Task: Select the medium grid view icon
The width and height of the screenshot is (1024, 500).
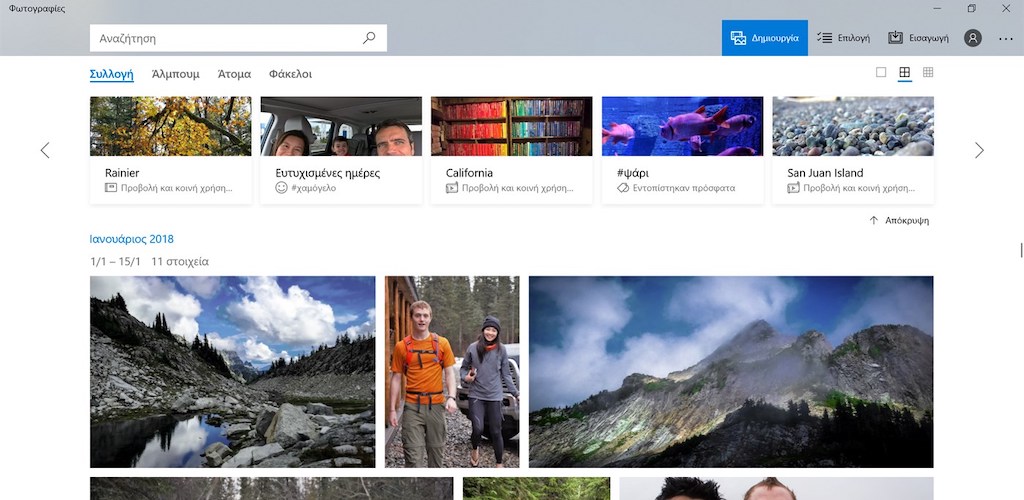Action: pyautogui.click(x=905, y=73)
